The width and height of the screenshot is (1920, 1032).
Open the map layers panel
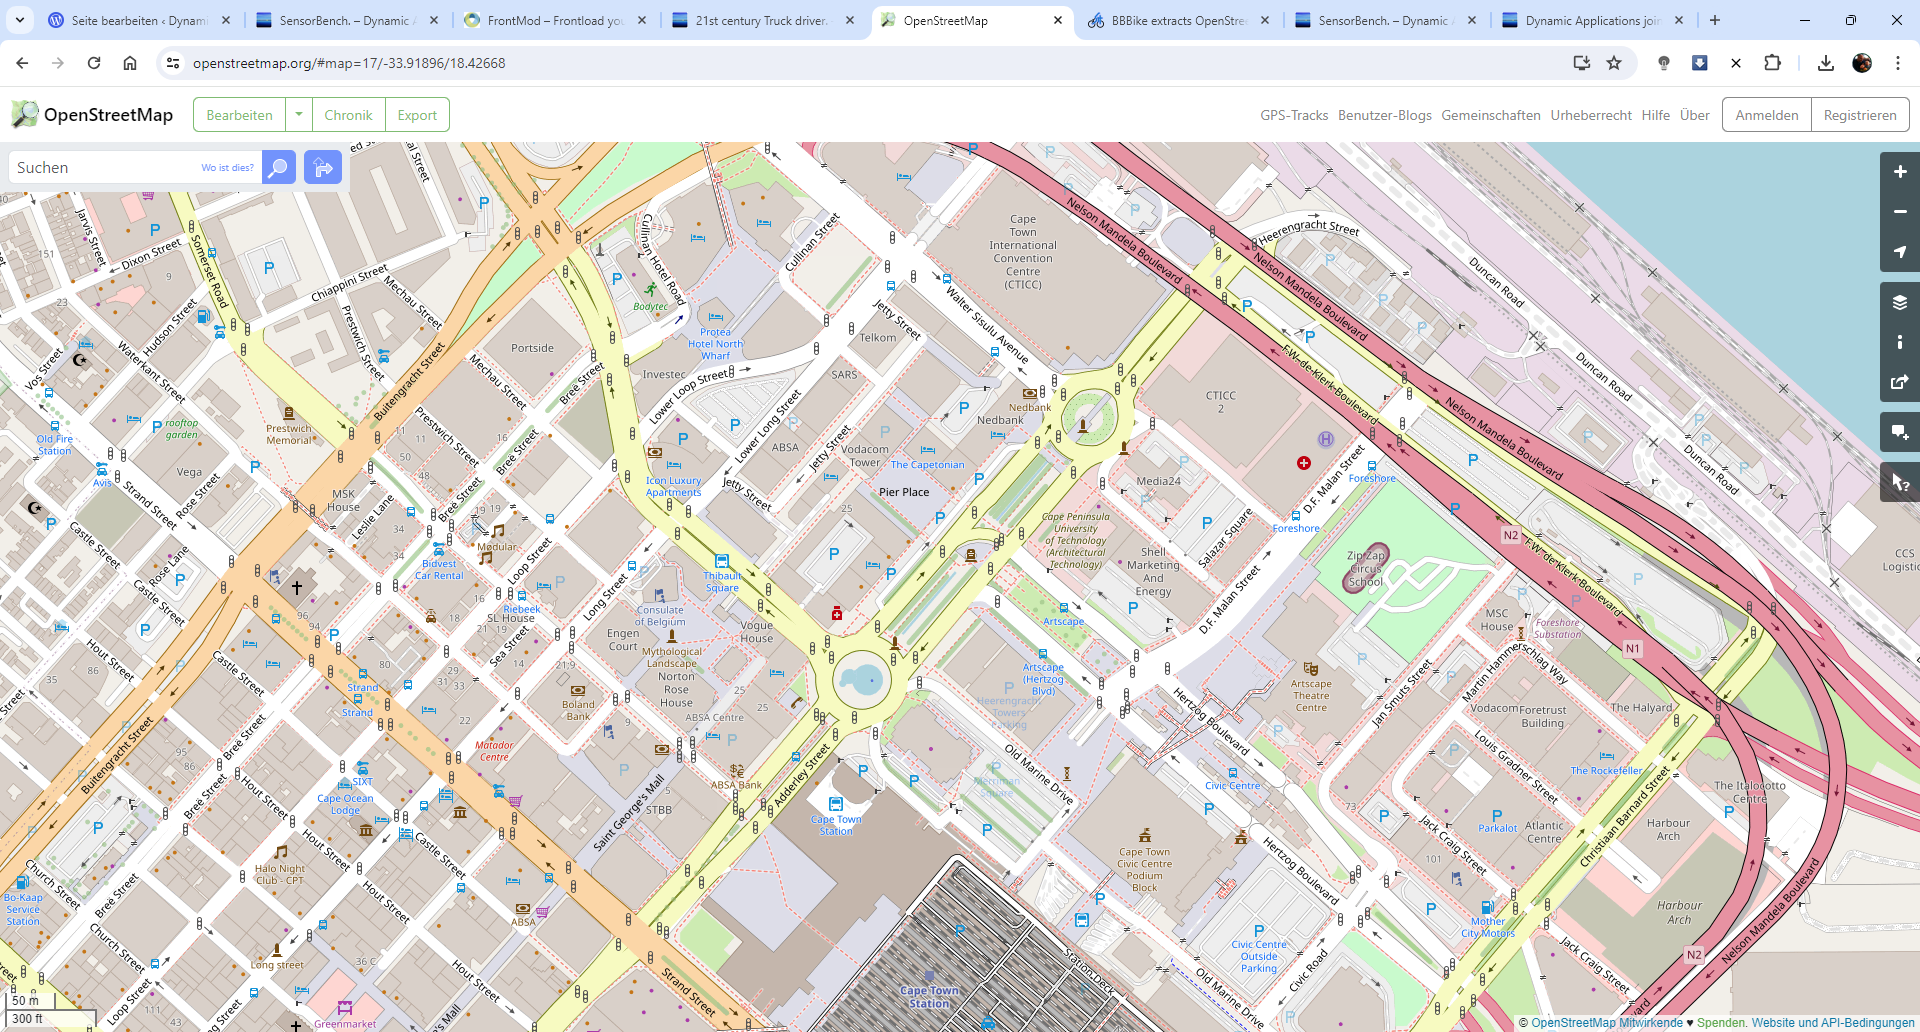pyautogui.click(x=1900, y=302)
